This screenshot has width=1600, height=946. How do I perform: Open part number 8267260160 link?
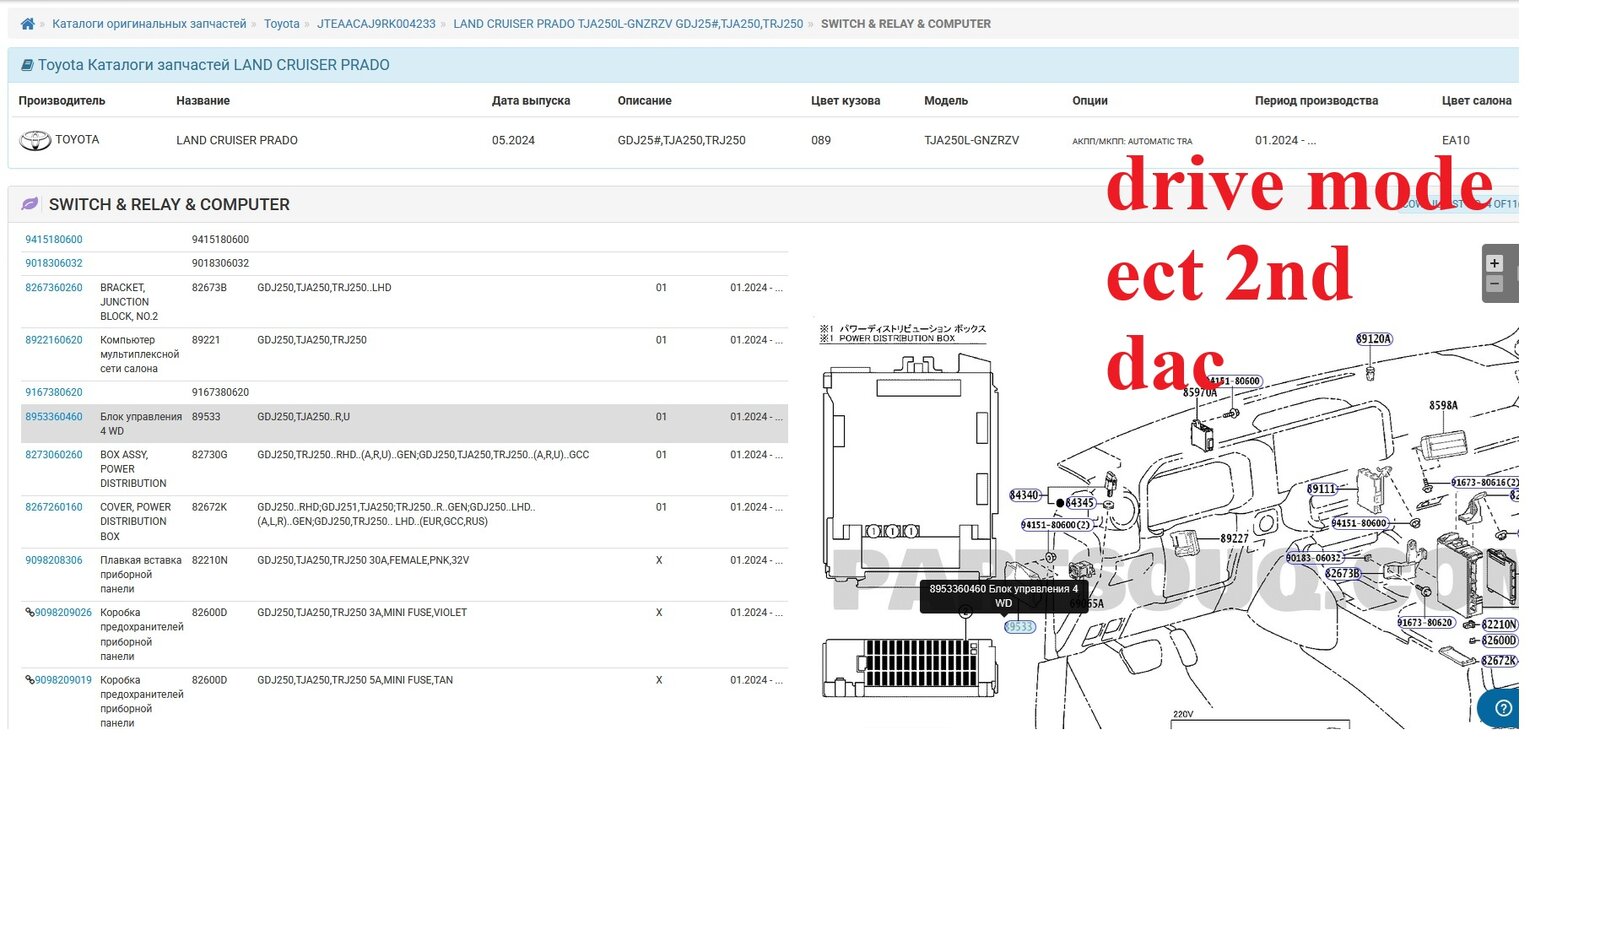click(54, 507)
